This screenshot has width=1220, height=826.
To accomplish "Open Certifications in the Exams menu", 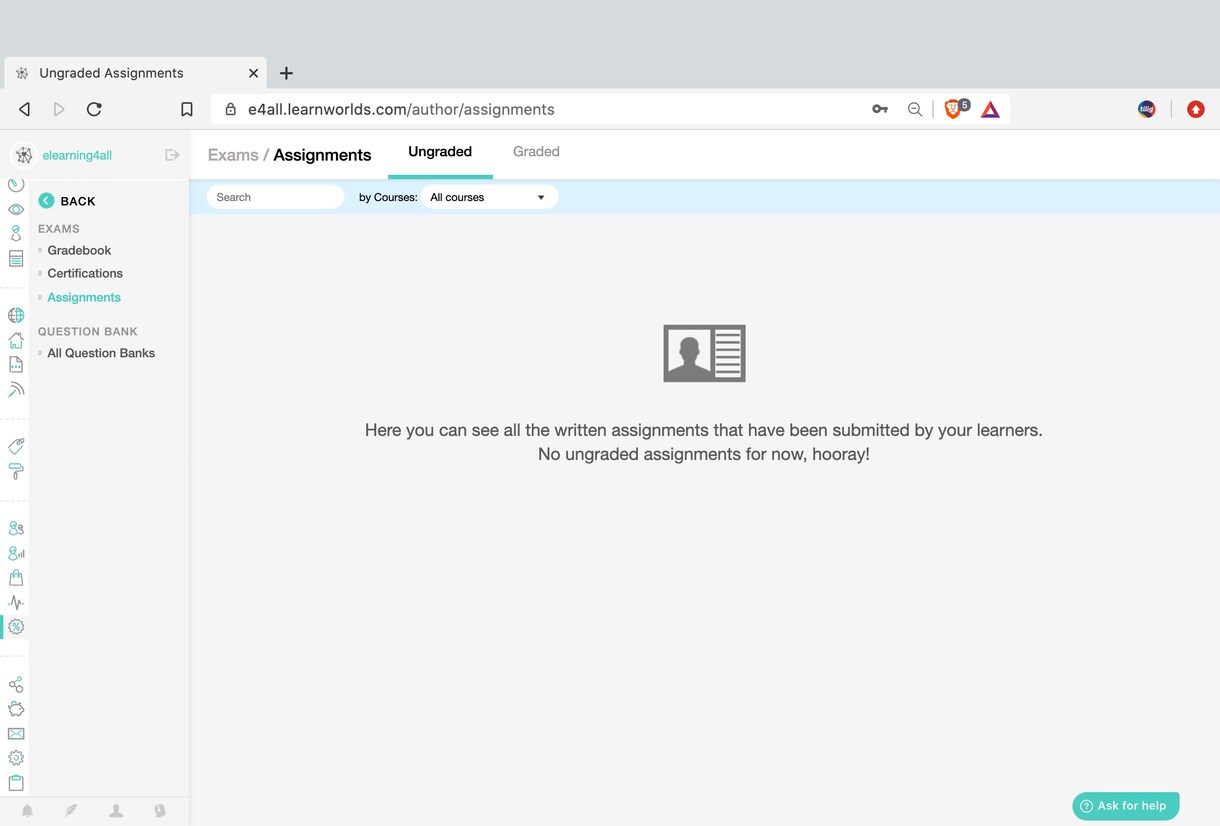I will (85, 273).
